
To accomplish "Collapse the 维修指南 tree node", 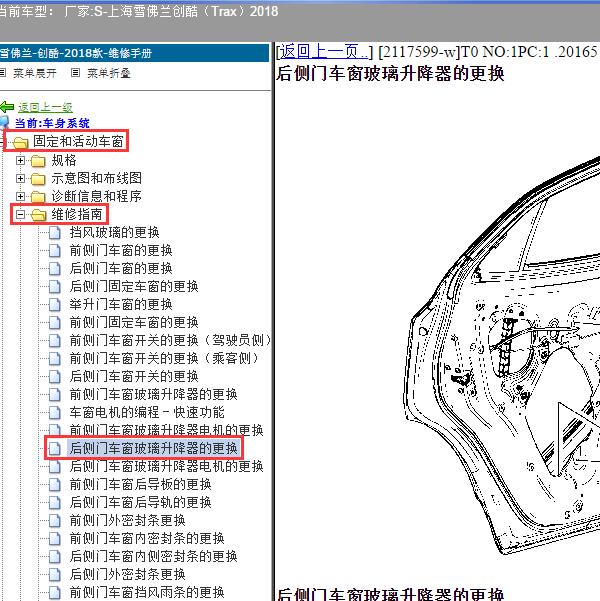I will pyautogui.click(x=20, y=215).
